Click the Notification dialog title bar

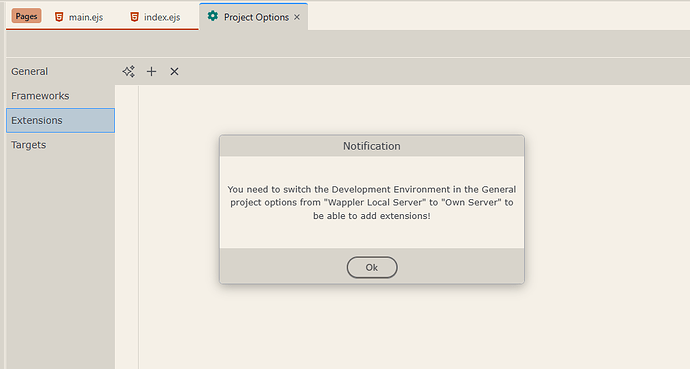pyautogui.click(x=372, y=146)
